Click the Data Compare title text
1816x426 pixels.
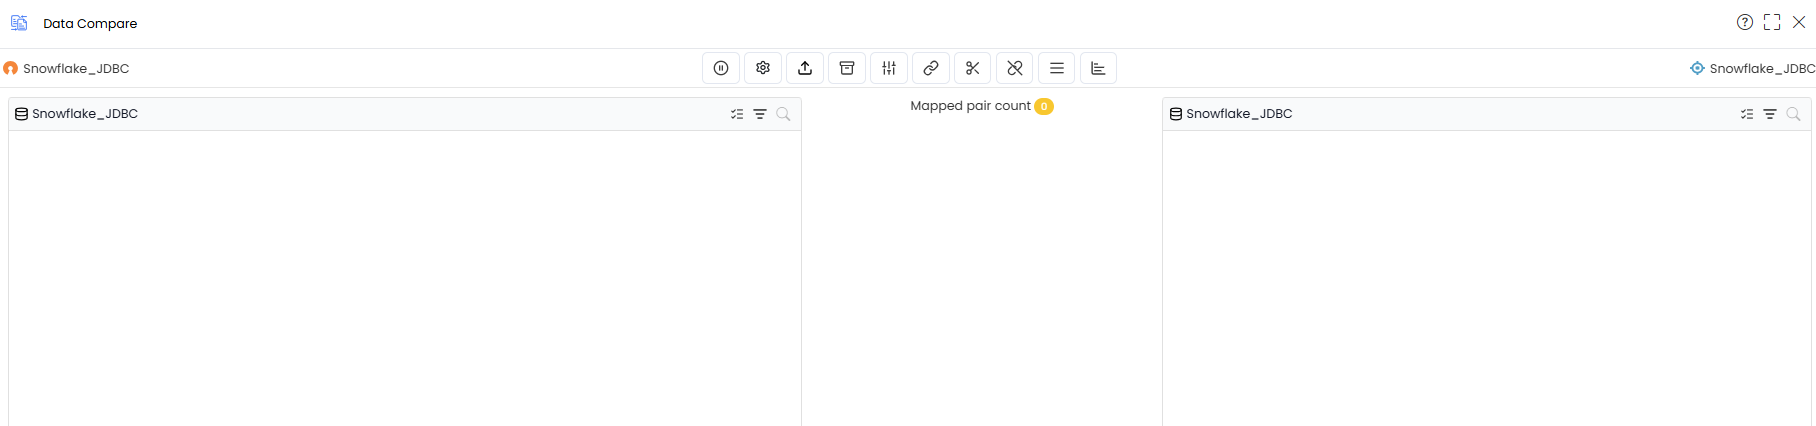pyautogui.click(x=90, y=23)
